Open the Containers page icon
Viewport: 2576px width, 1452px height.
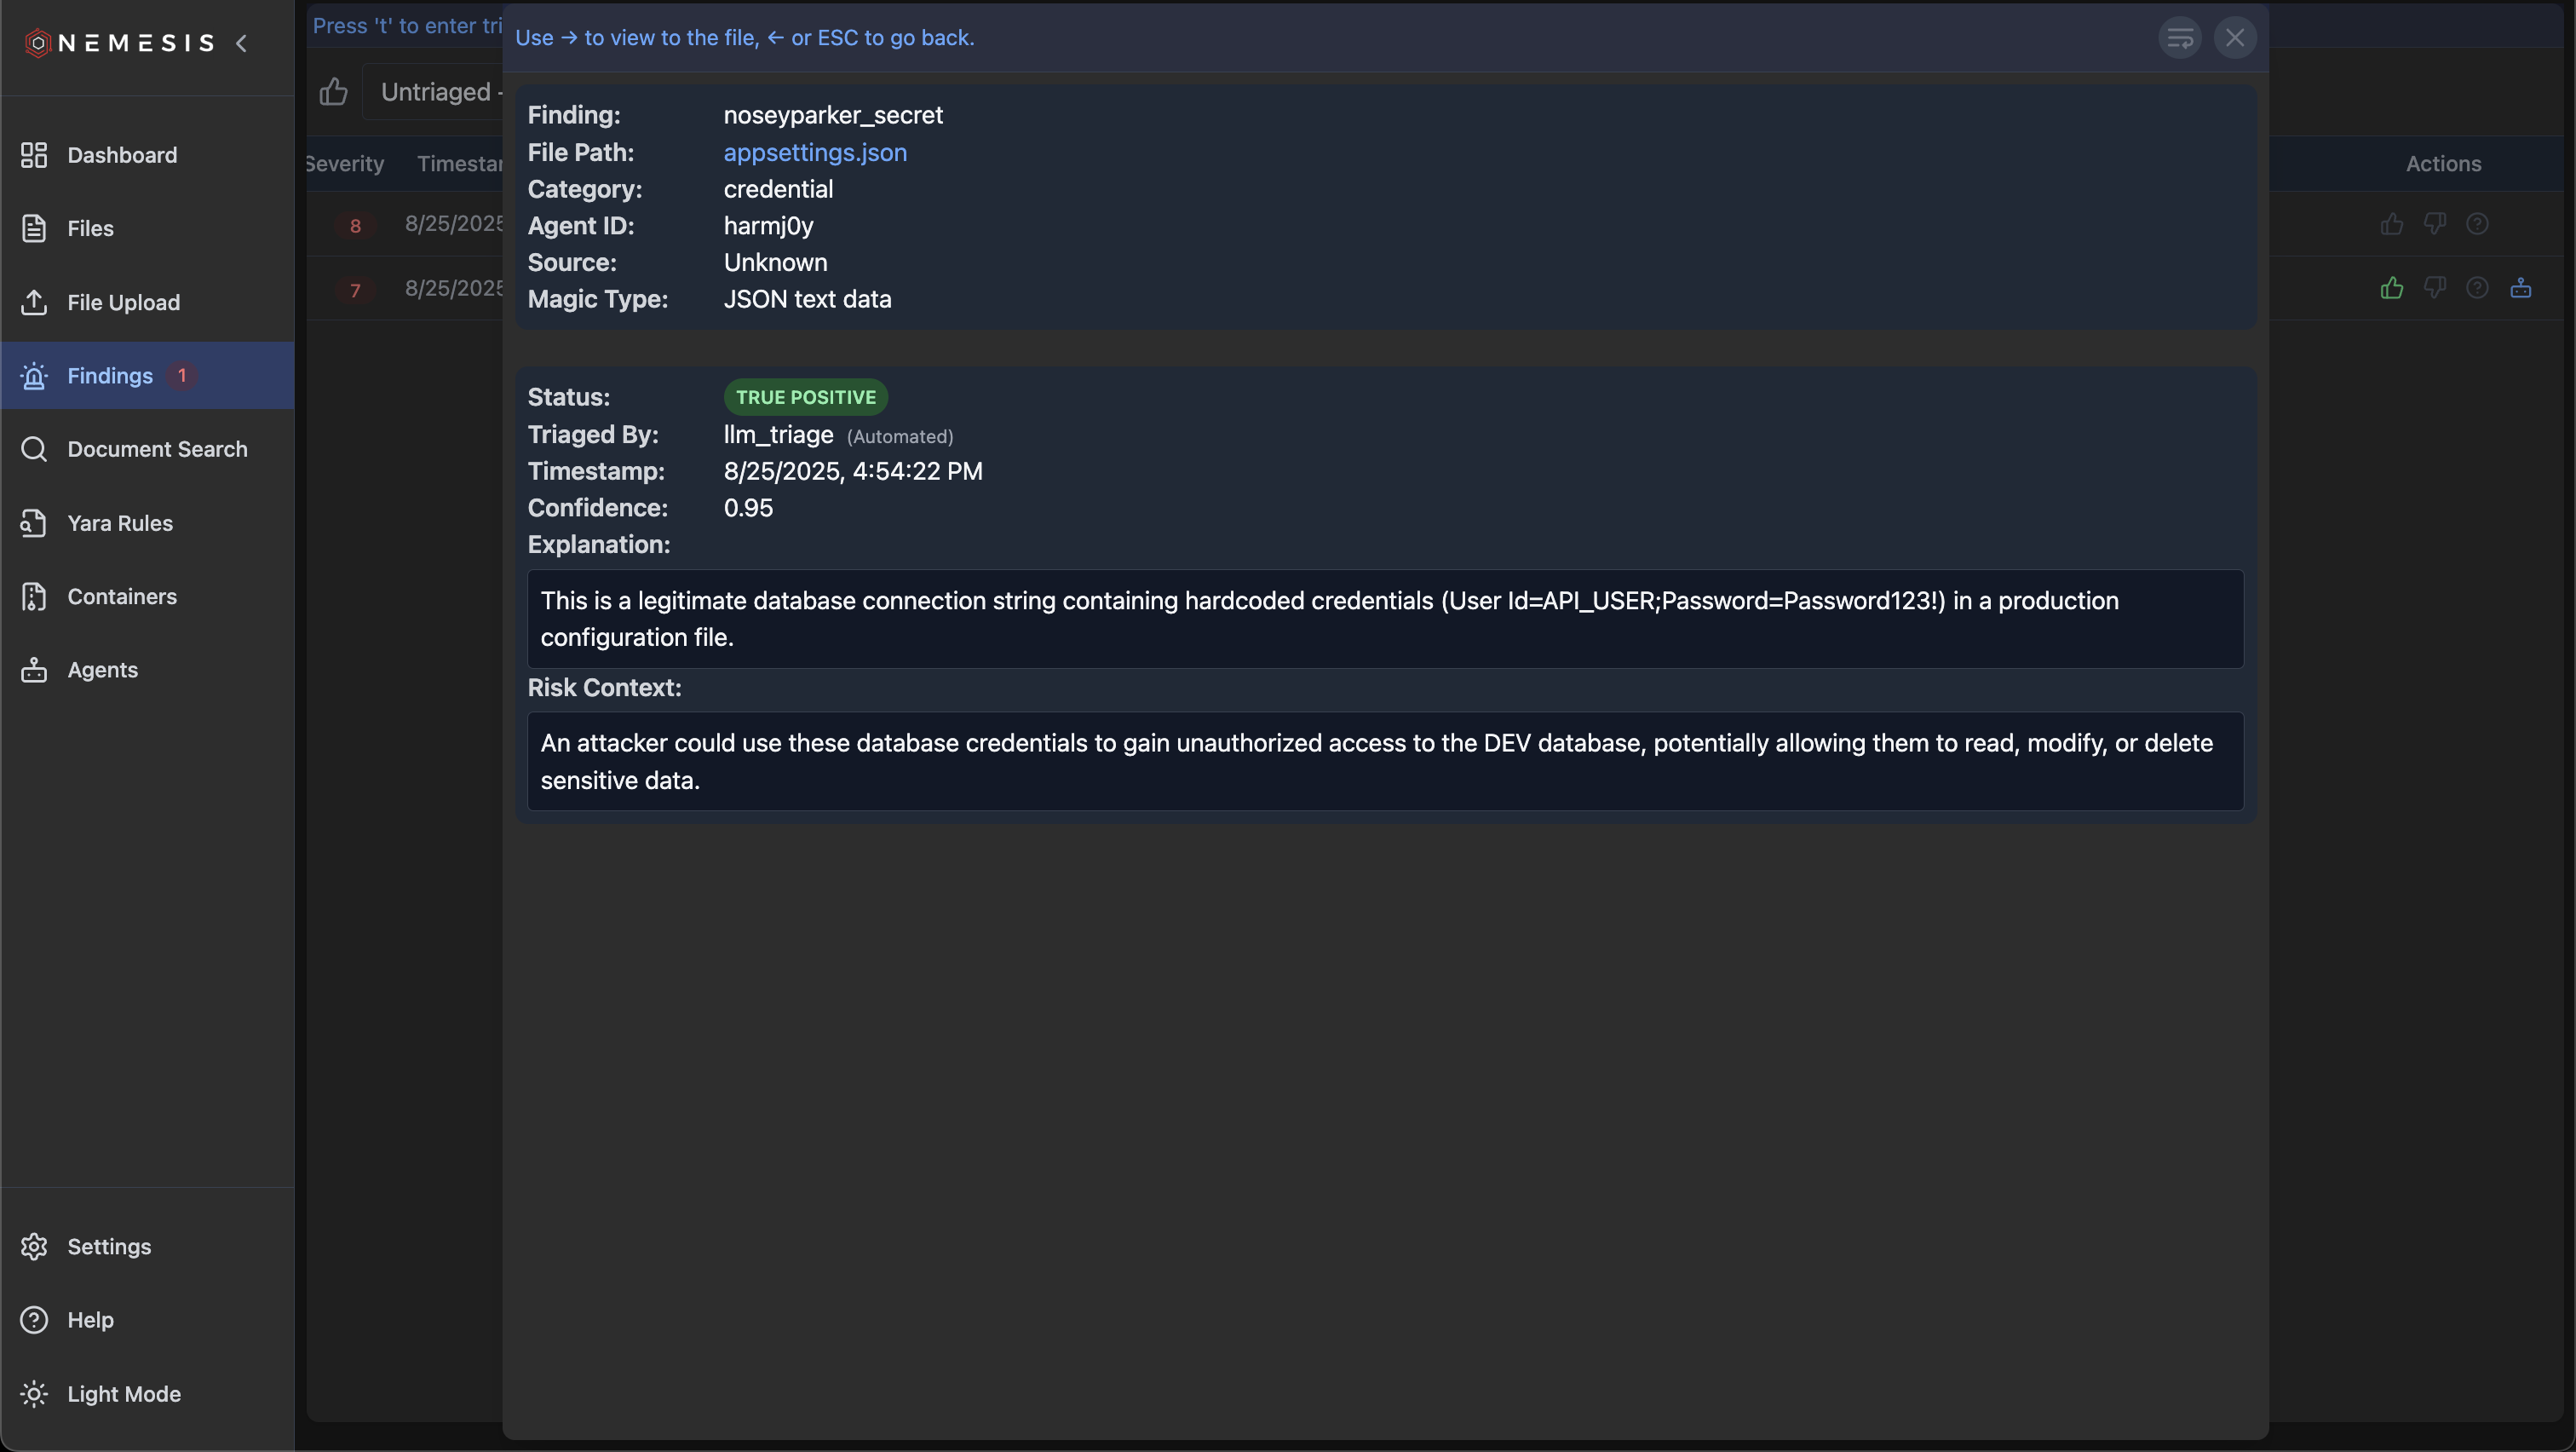click(34, 596)
